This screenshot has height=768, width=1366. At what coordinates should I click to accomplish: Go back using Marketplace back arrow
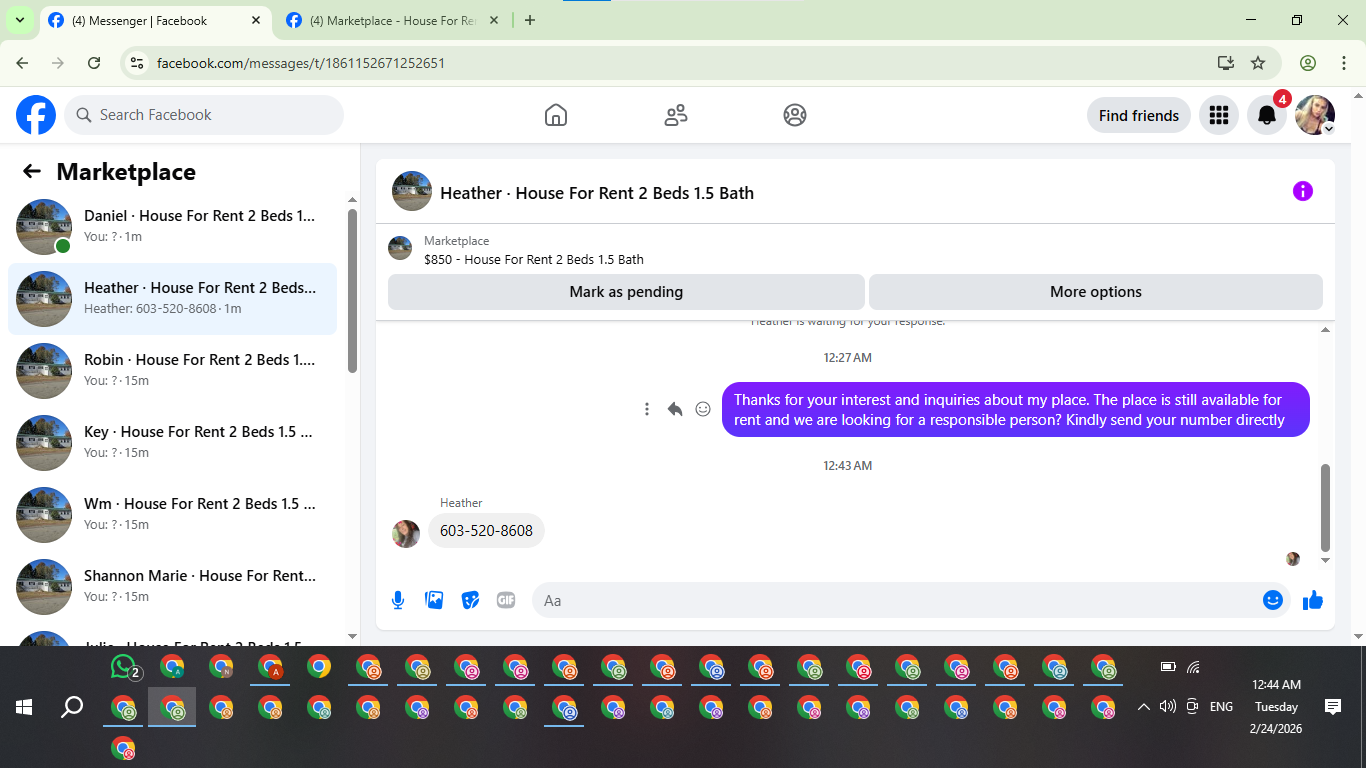click(x=32, y=171)
